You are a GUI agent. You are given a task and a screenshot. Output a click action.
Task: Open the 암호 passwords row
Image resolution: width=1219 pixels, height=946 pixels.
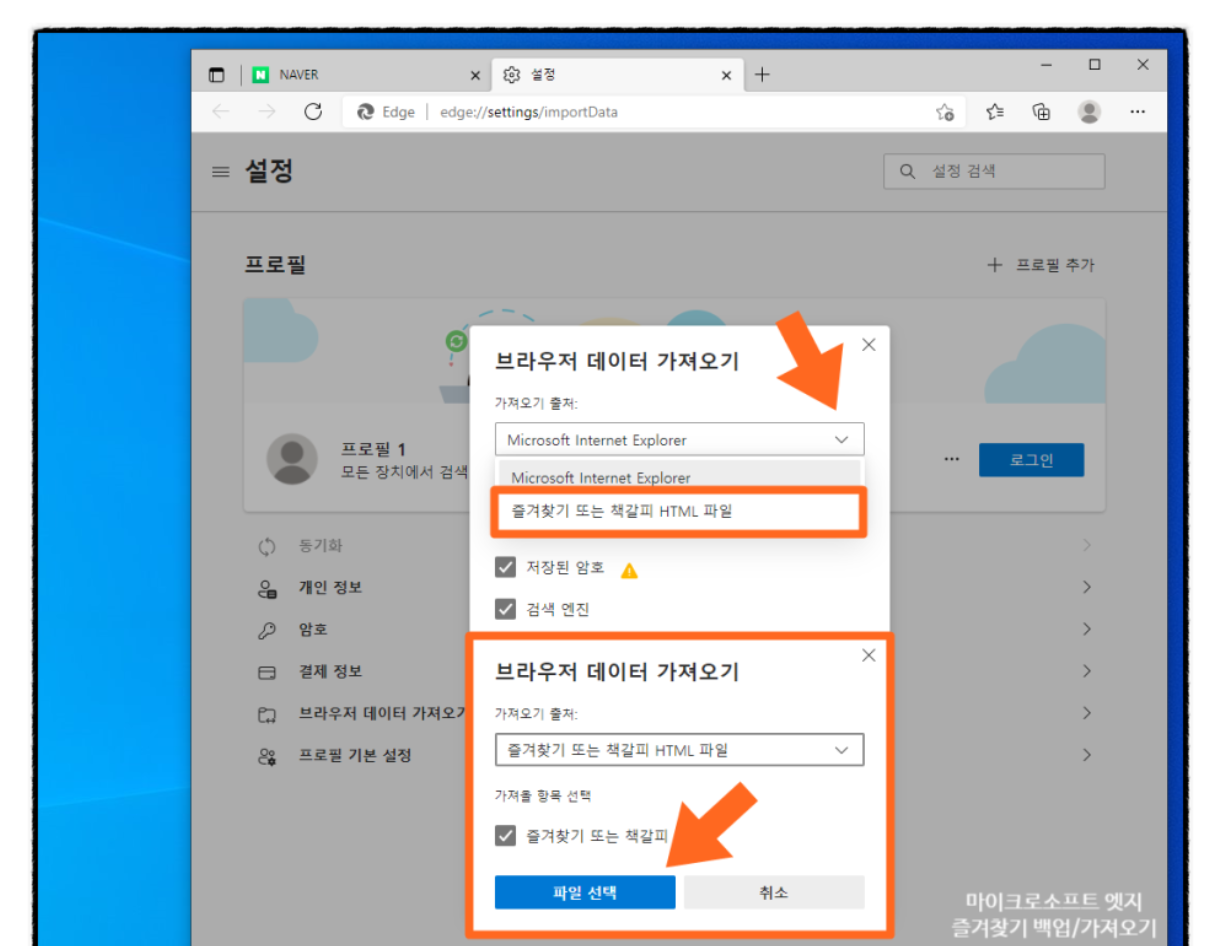click(x=675, y=630)
